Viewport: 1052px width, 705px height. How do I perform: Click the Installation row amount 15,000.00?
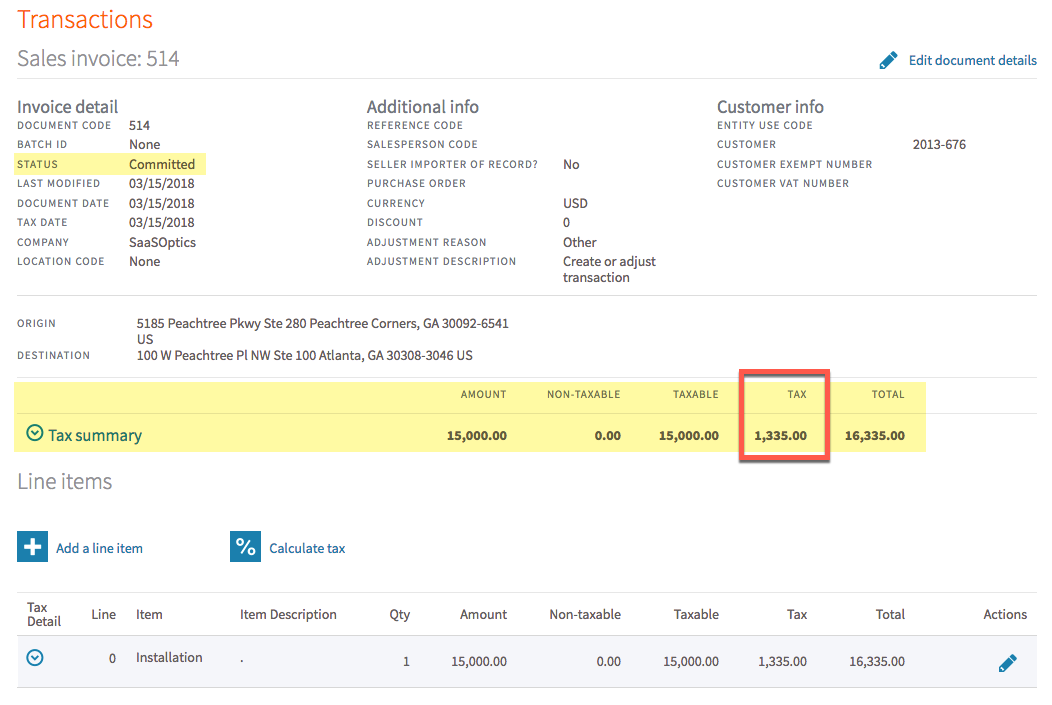[x=479, y=661]
